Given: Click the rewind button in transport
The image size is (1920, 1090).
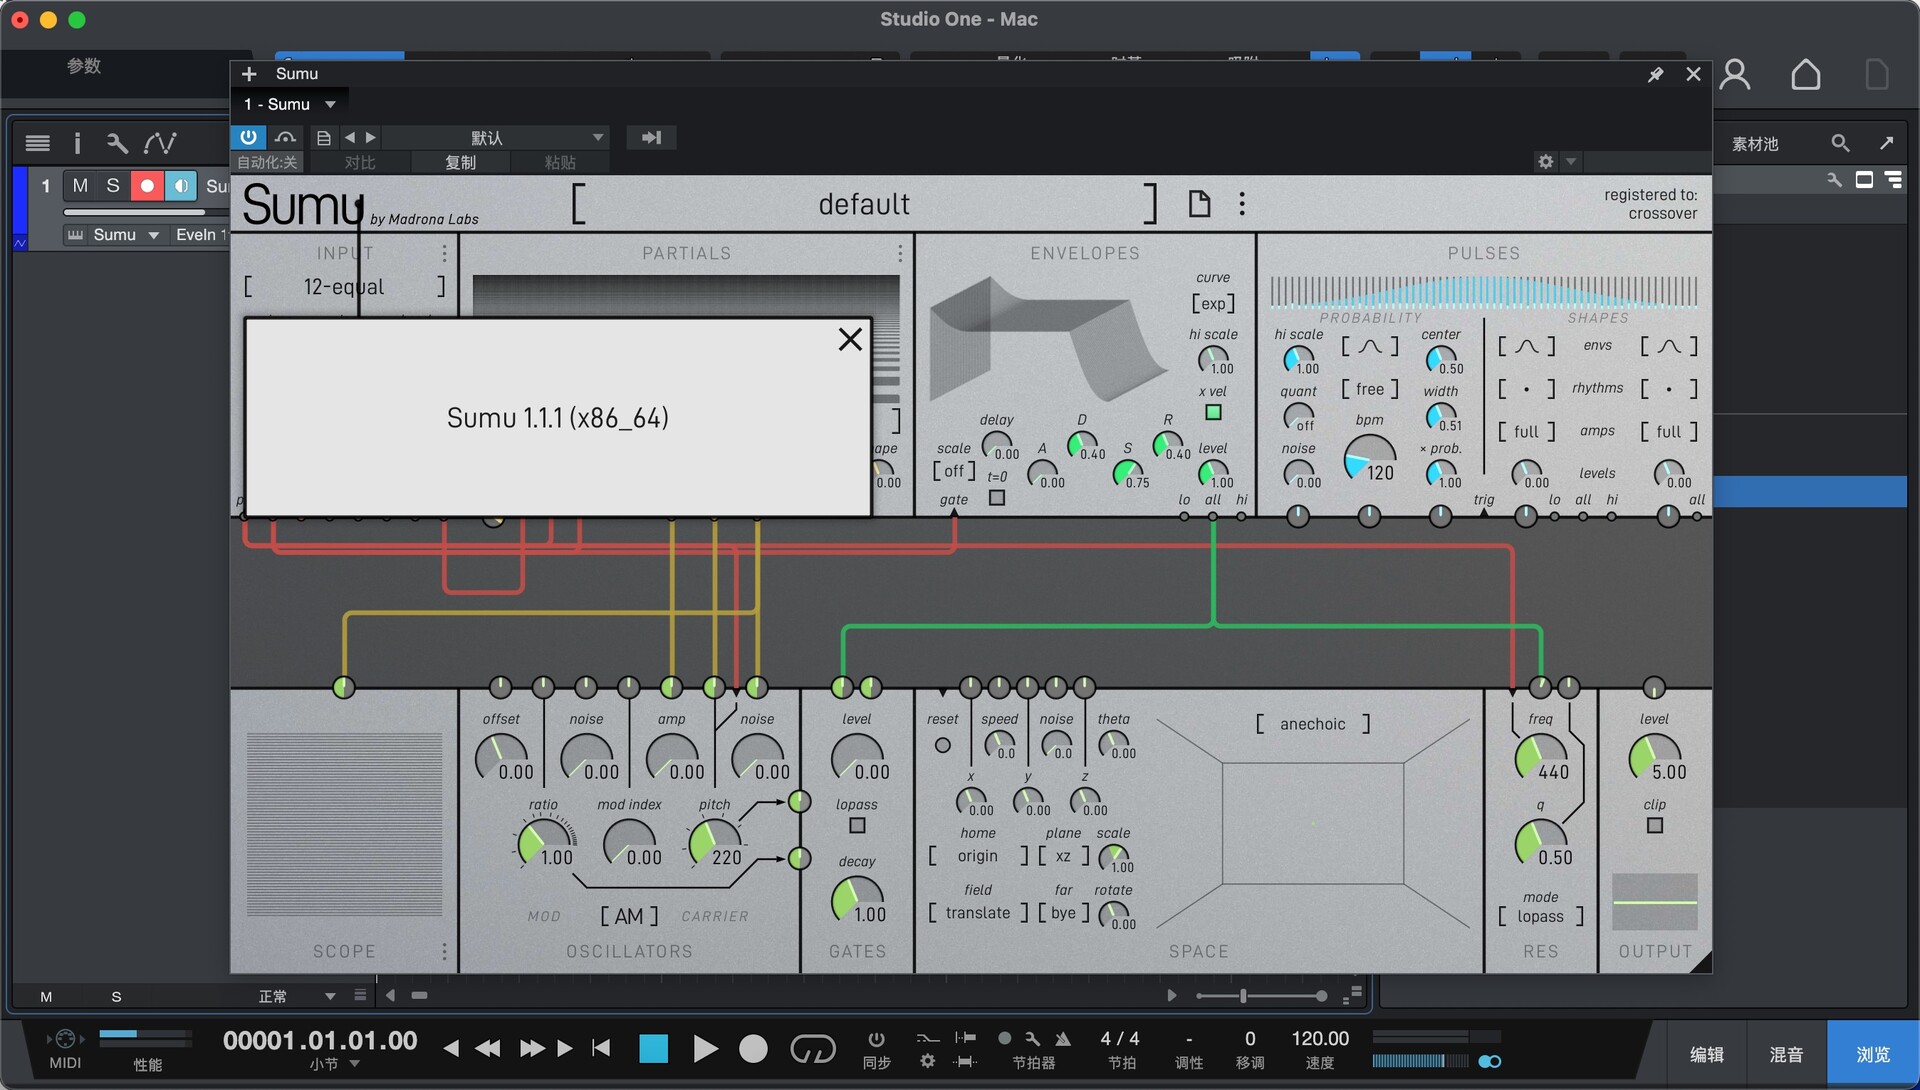Looking at the screenshot, I should [x=488, y=1048].
